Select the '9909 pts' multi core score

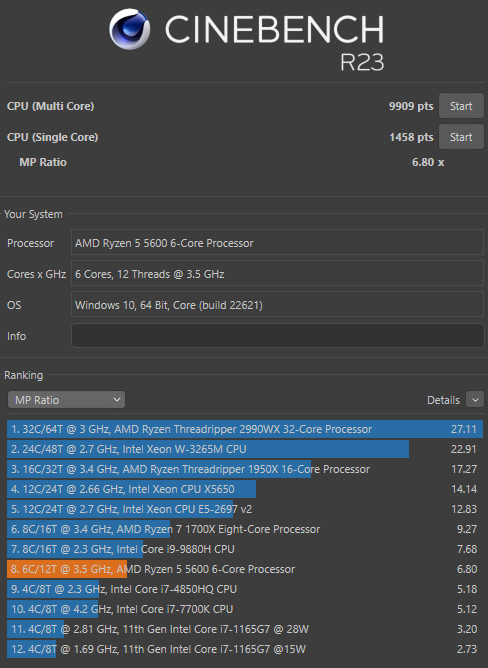[x=411, y=107]
